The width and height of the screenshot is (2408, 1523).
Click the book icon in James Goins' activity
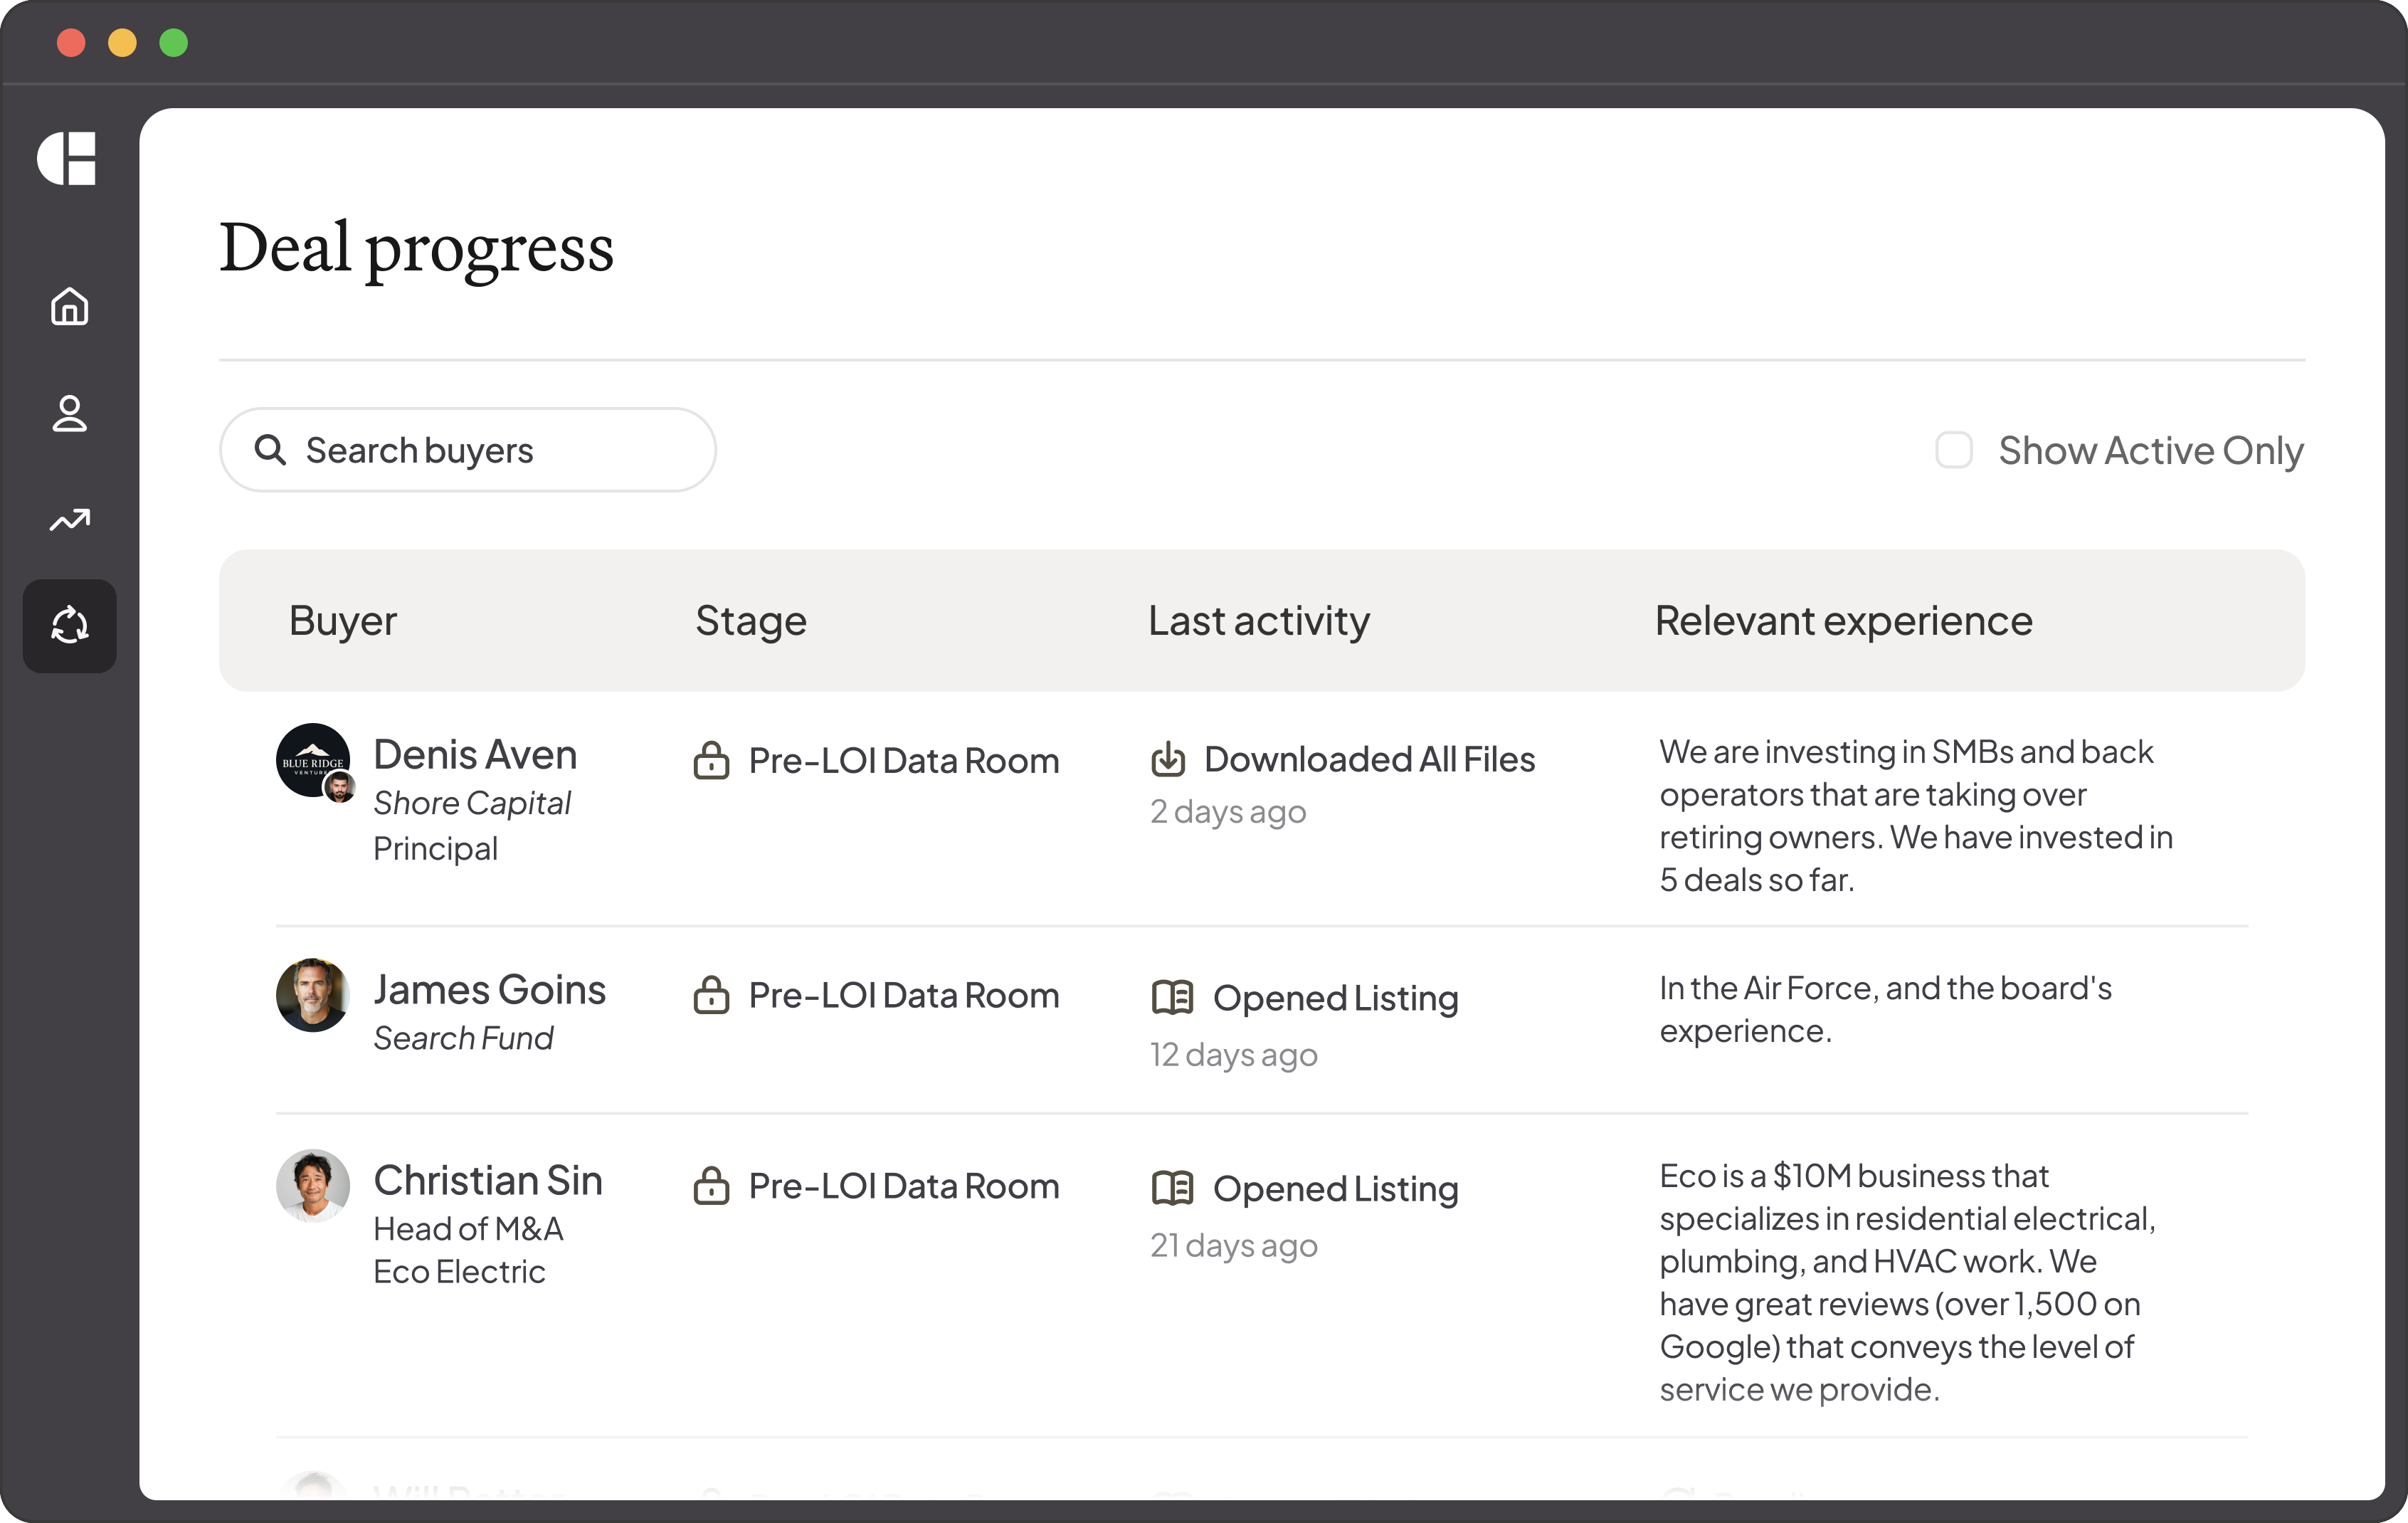[x=1172, y=997]
